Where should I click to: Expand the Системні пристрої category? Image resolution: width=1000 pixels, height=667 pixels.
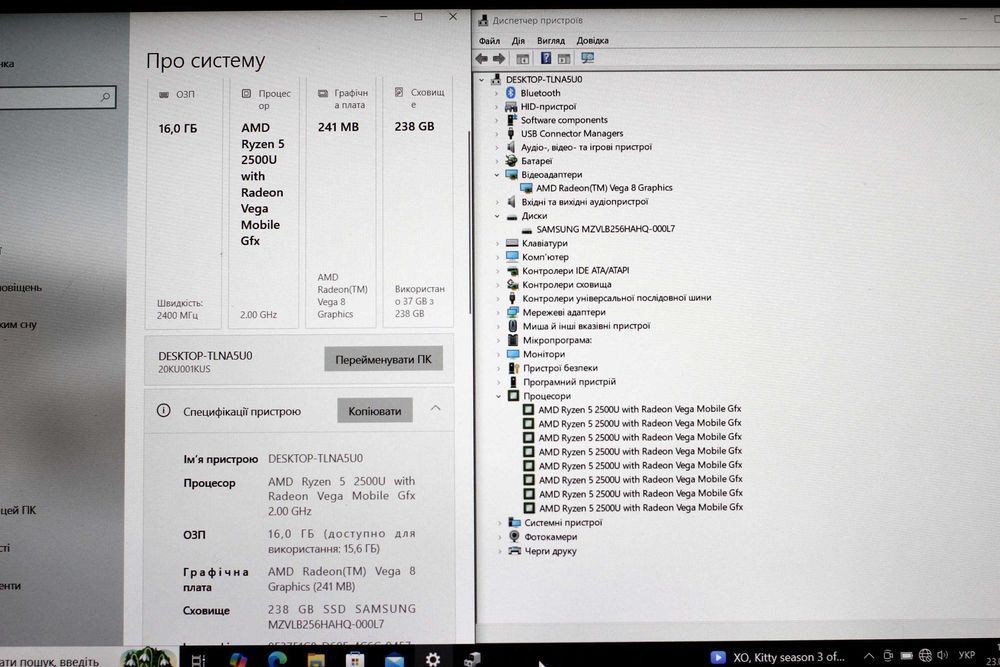[x=499, y=523]
